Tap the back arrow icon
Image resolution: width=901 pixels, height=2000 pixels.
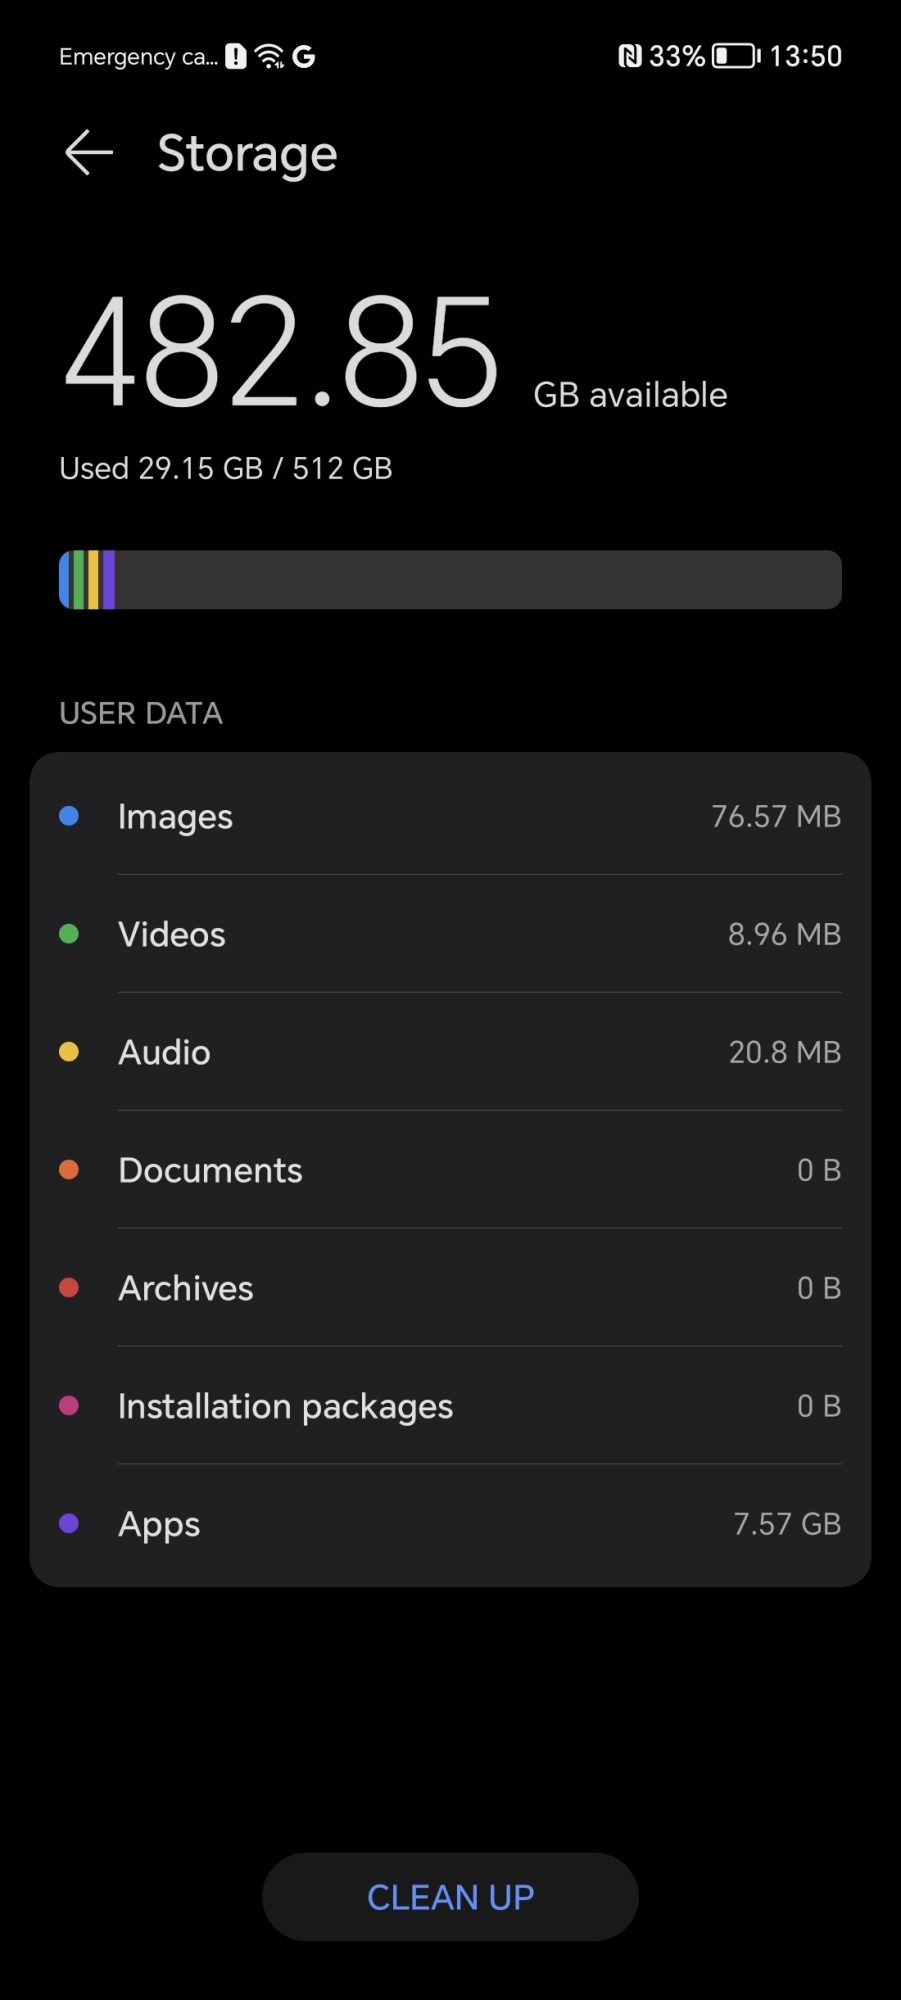(88, 153)
